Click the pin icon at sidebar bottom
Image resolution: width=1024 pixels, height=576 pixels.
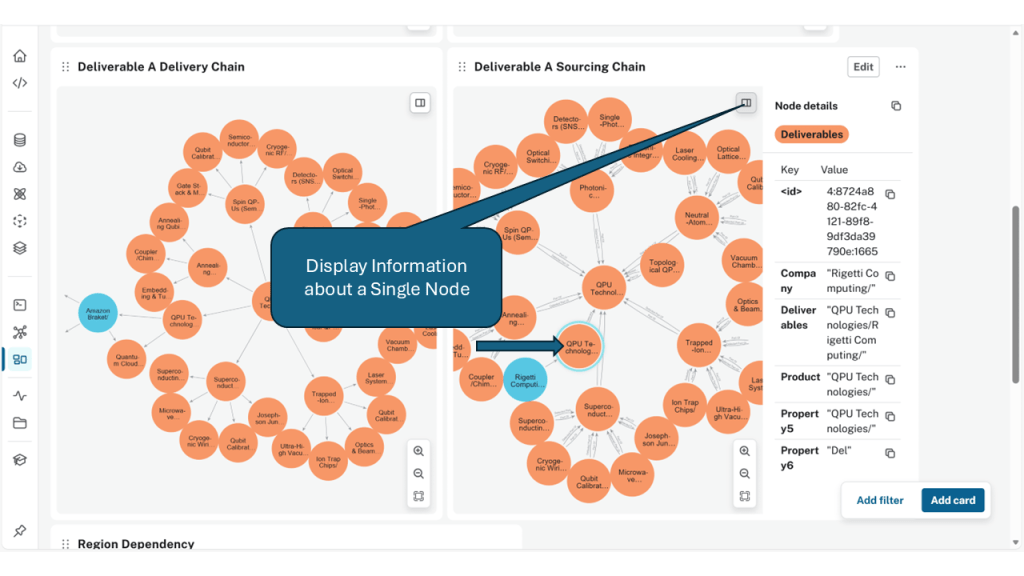tap(20, 531)
